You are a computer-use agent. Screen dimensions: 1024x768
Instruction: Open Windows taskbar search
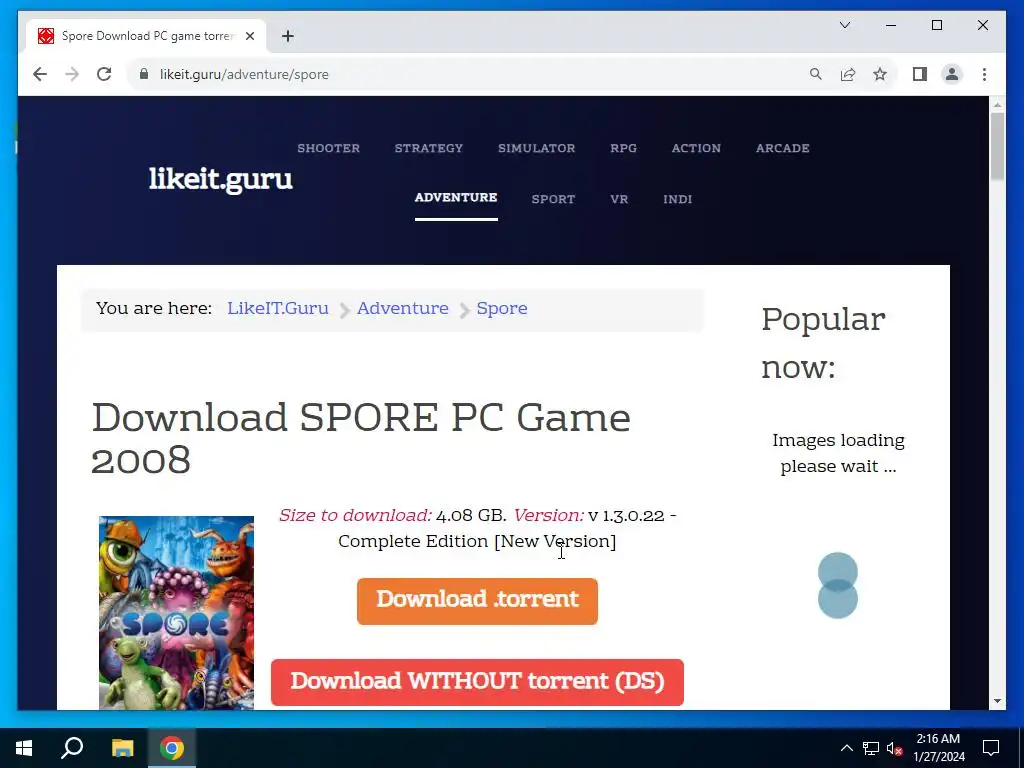pyautogui.click(x=72, y=748)
